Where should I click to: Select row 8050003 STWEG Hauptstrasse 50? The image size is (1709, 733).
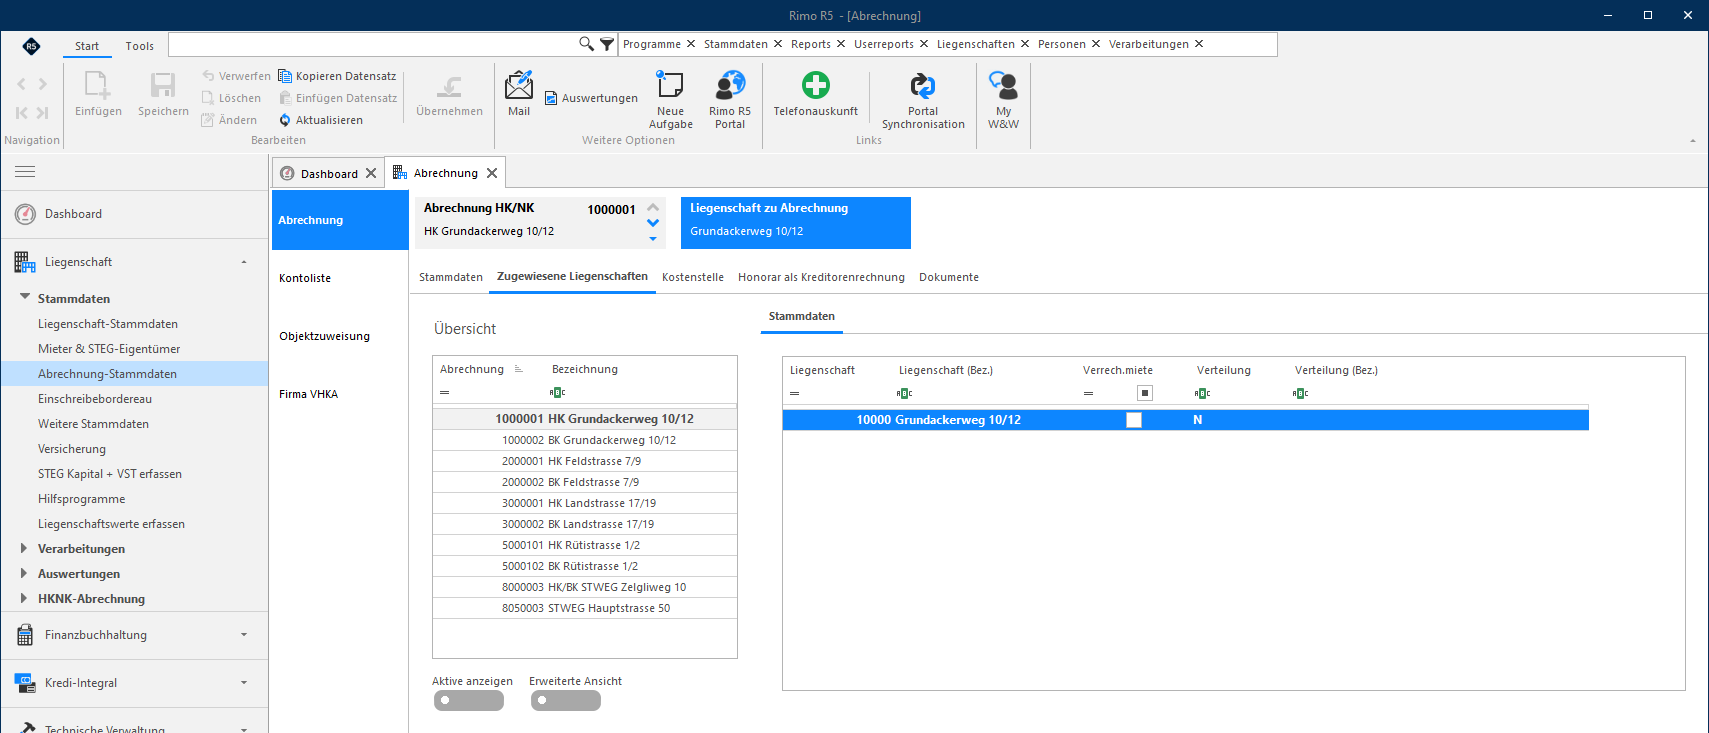(x=585, y=608)
